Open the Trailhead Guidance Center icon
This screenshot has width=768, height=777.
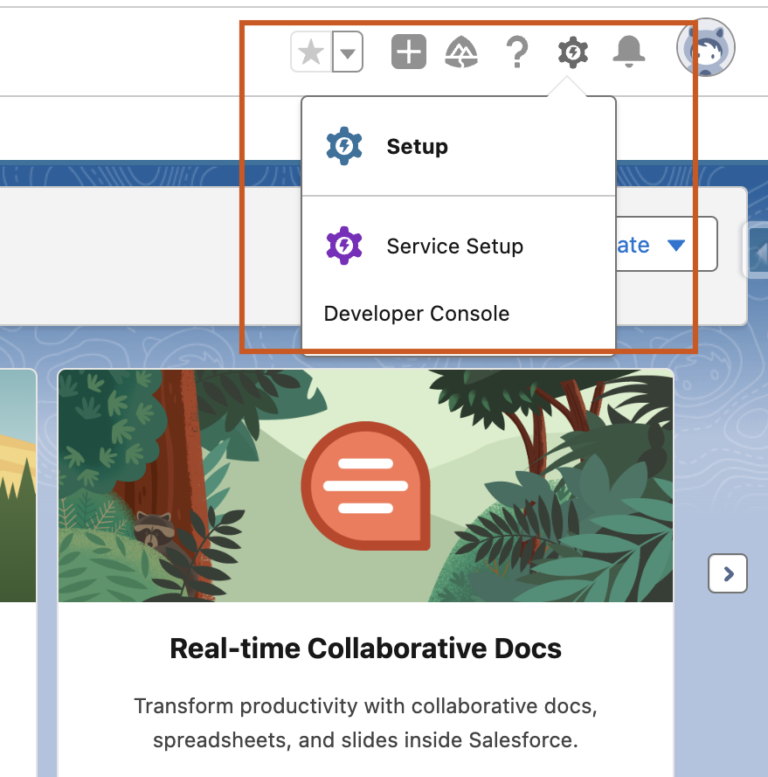[x=462, y=52]
